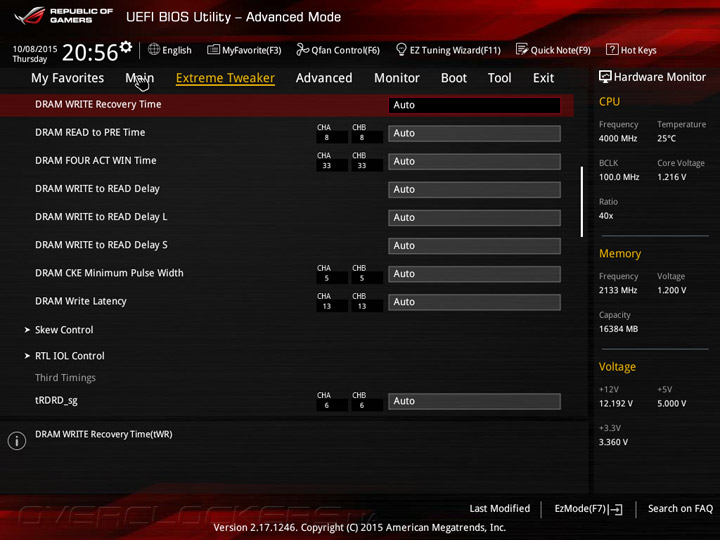Image resolution: width=720 pixels, height=540 pixels.
Task: Select the Extreme Tweaker tab
Action: point(225,78)
